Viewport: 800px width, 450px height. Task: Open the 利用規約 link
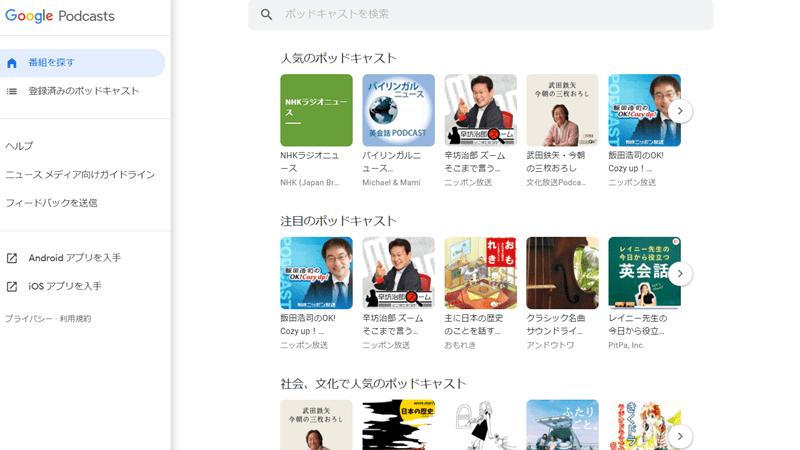(x=75, y=319)
